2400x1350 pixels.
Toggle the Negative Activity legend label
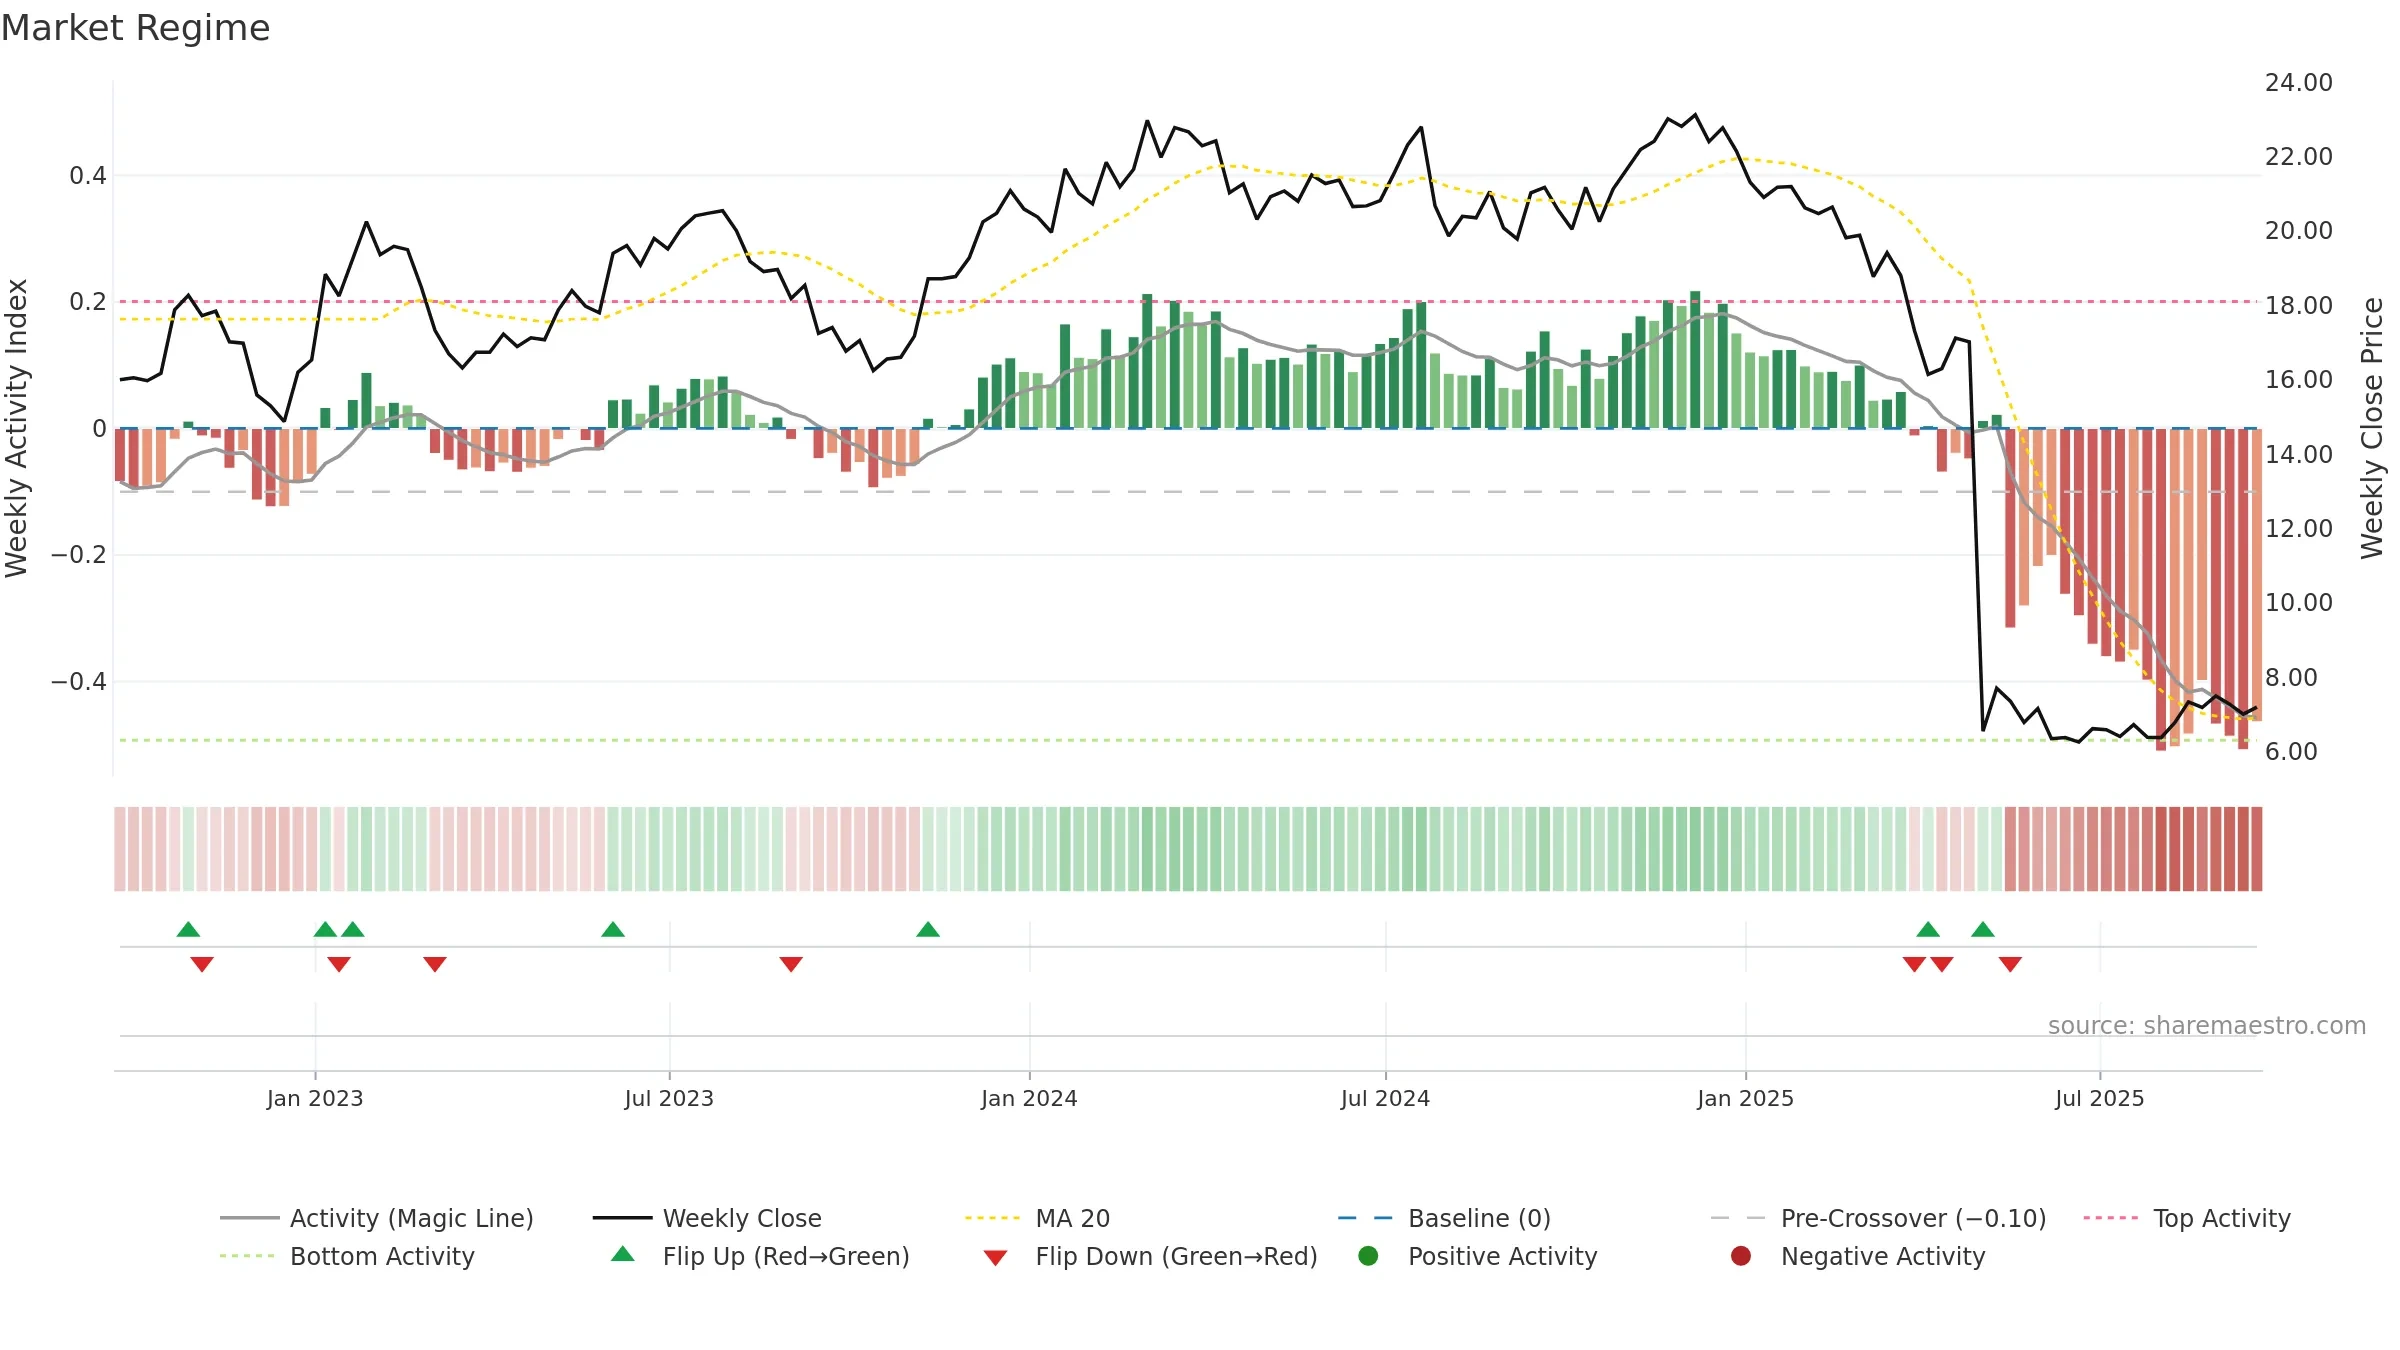(1883, 1256)
